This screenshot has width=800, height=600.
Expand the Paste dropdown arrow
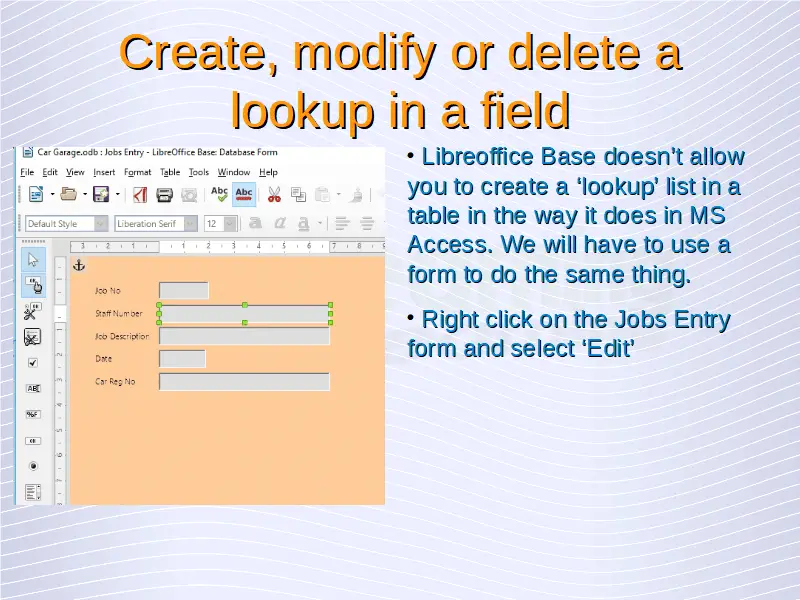click(338, 194)
